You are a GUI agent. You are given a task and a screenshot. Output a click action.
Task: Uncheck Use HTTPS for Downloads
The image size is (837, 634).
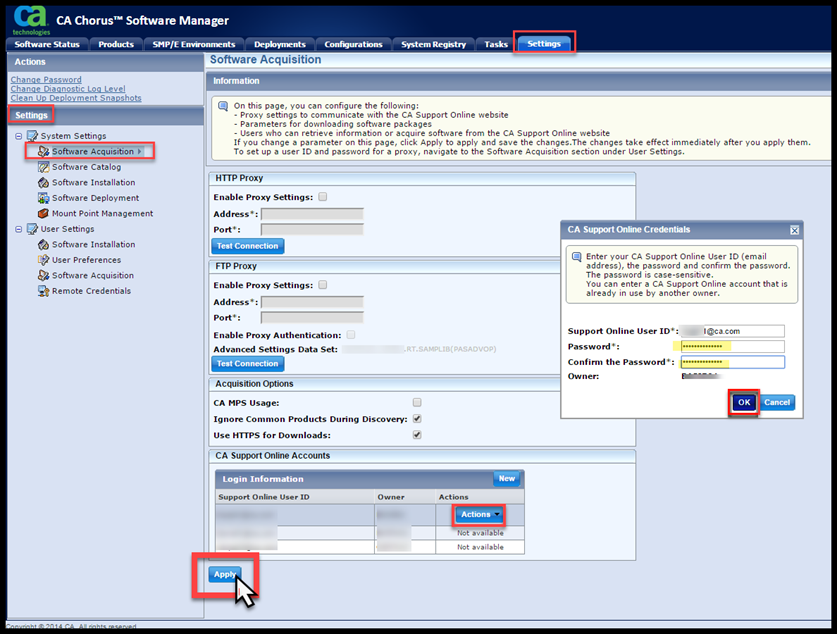pos(417,435)
